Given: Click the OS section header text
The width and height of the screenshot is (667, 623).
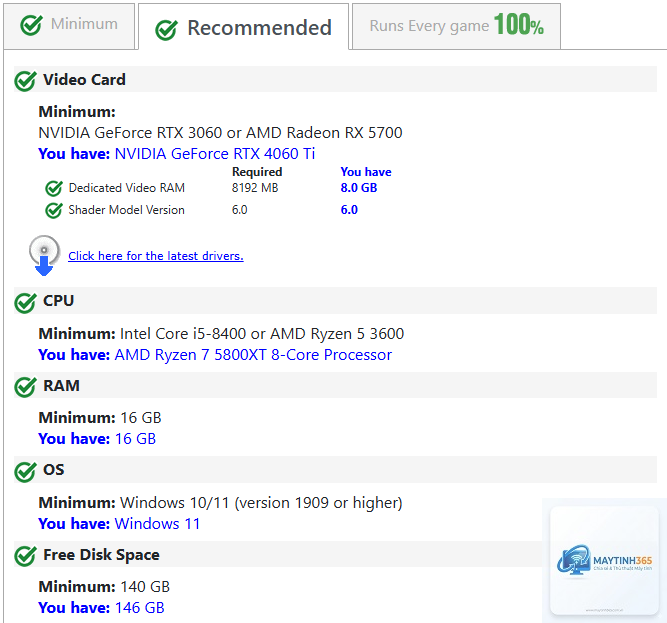Looking at the screenshot, I should click(54, 469).
